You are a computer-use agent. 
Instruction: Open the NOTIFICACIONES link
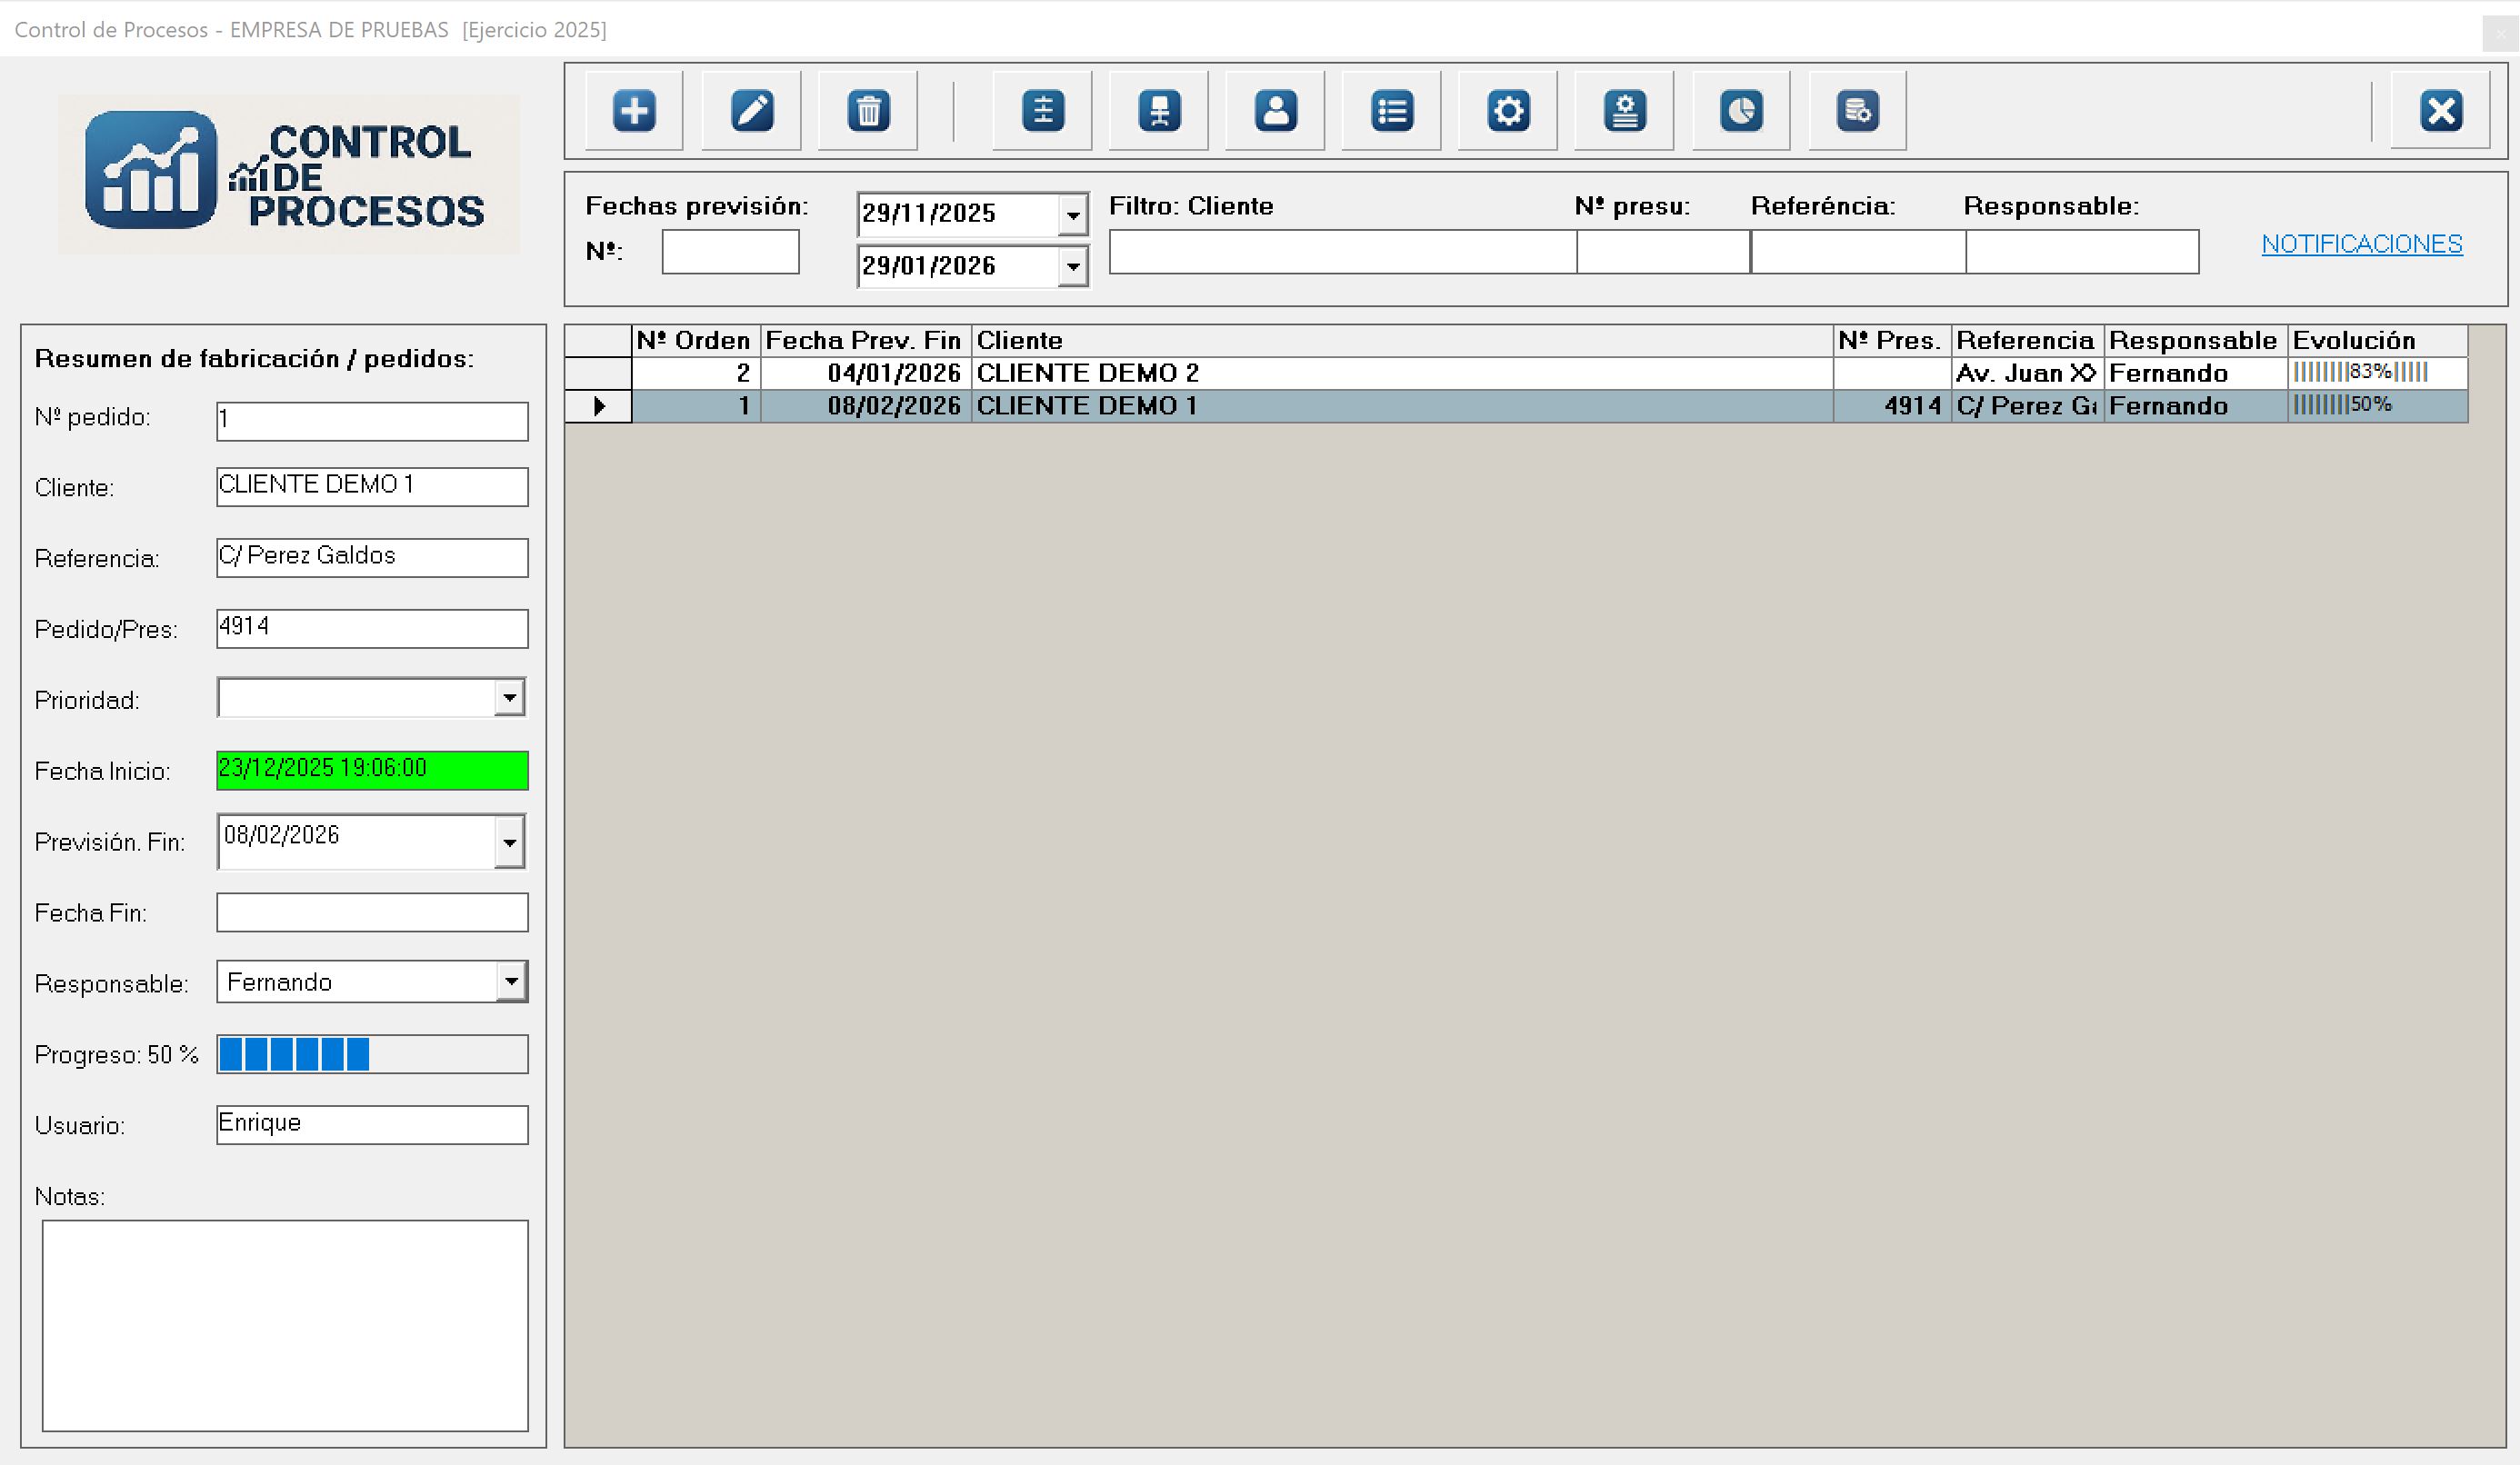(2361, 244)
